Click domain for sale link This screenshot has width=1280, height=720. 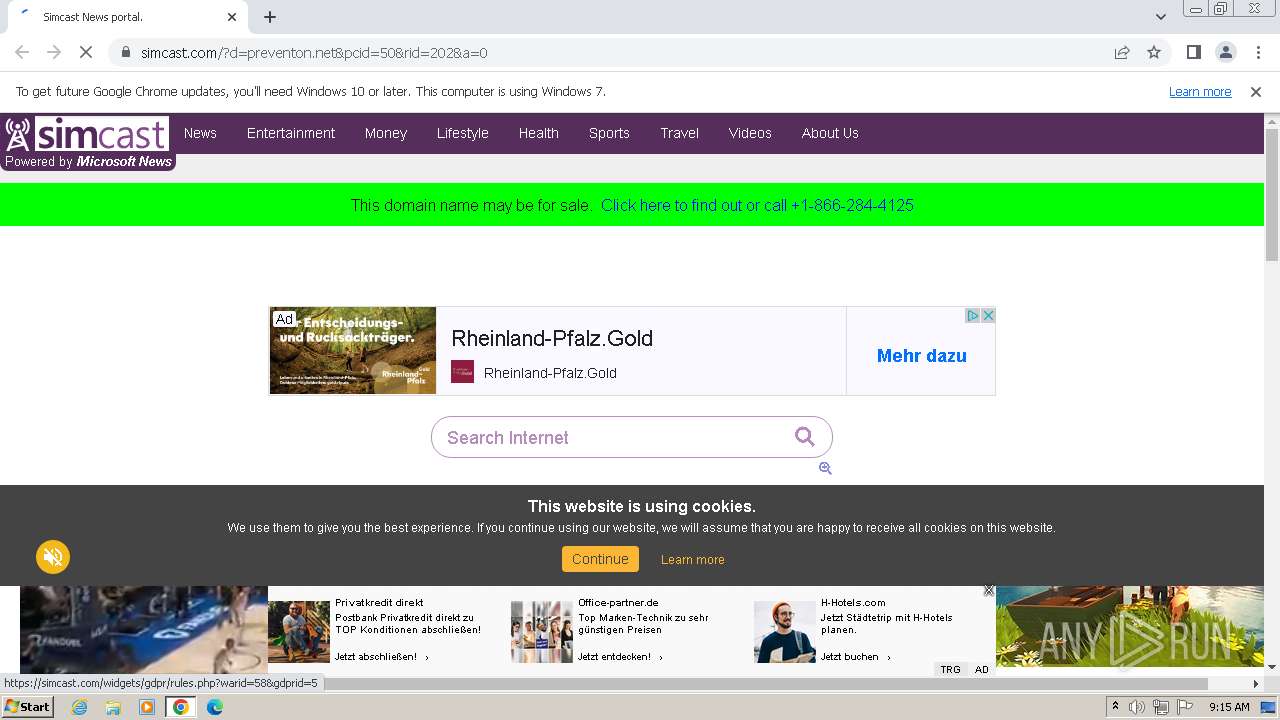(x=757, y=205)
